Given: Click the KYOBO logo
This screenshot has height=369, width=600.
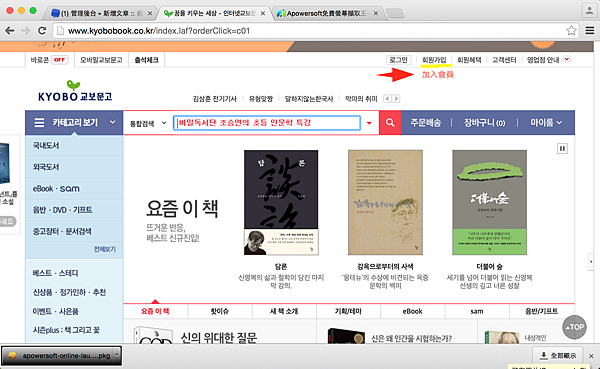Looking at the screenshot, I should (x=75, y=91).
